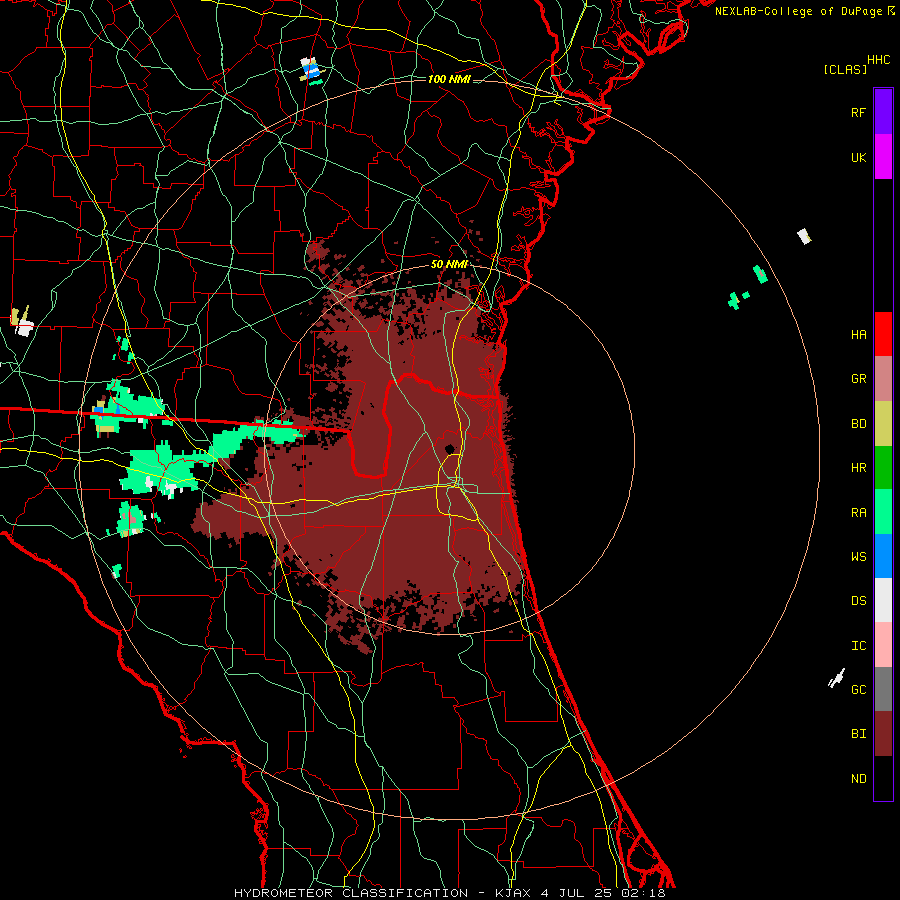
Task: Click the small white echo beside GC label
Action: point(836,678)
